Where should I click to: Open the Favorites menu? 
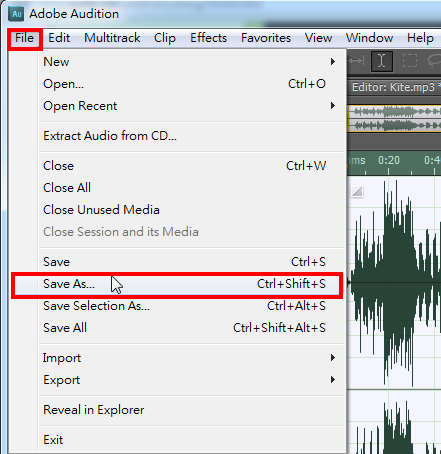pyautogui.click(x=266, y=38)
